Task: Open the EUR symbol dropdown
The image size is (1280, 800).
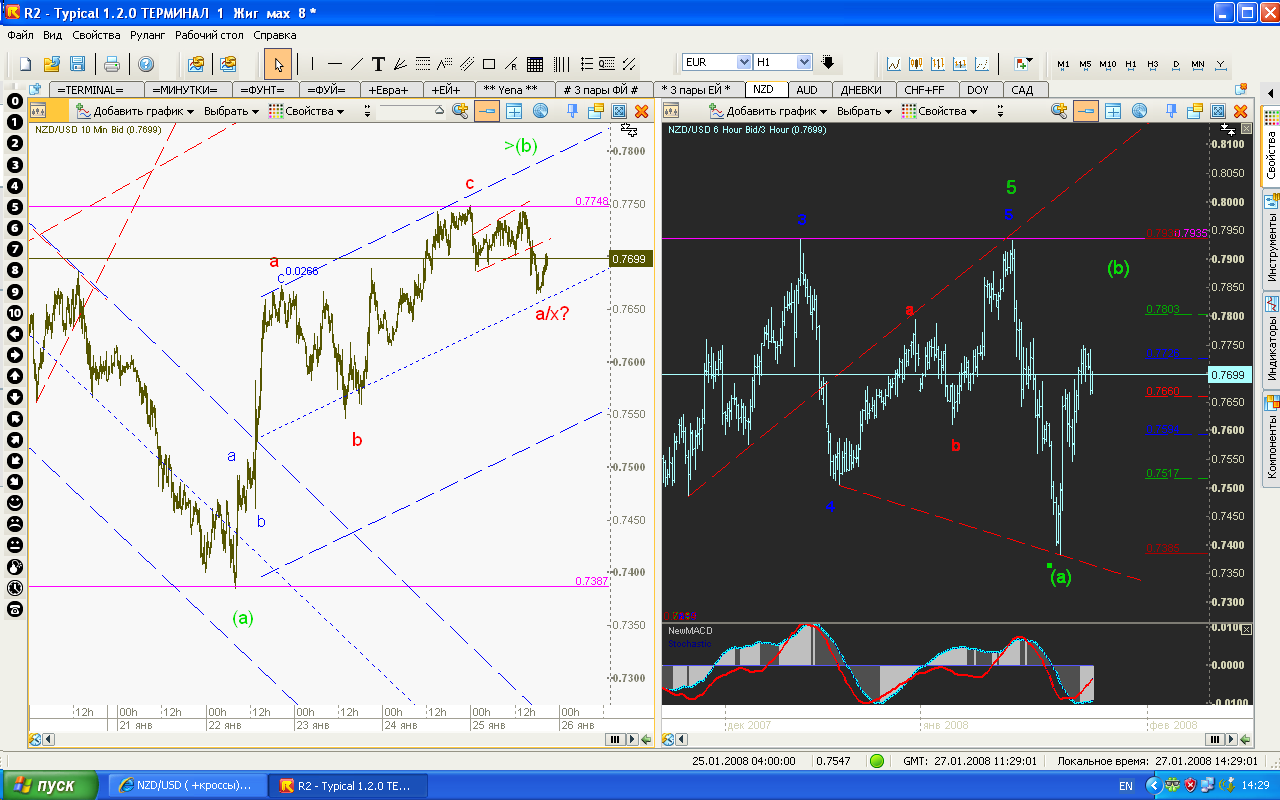Action: 743,62
